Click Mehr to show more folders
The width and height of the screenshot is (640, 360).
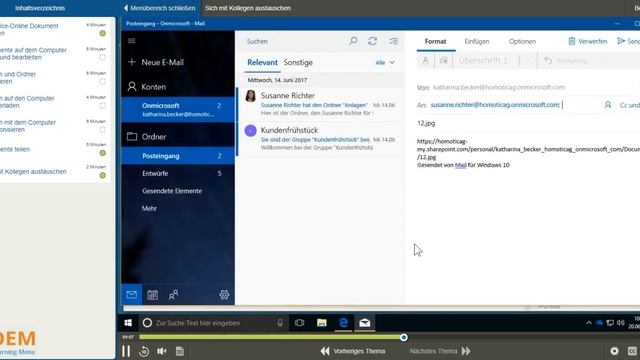coord(149,209)
